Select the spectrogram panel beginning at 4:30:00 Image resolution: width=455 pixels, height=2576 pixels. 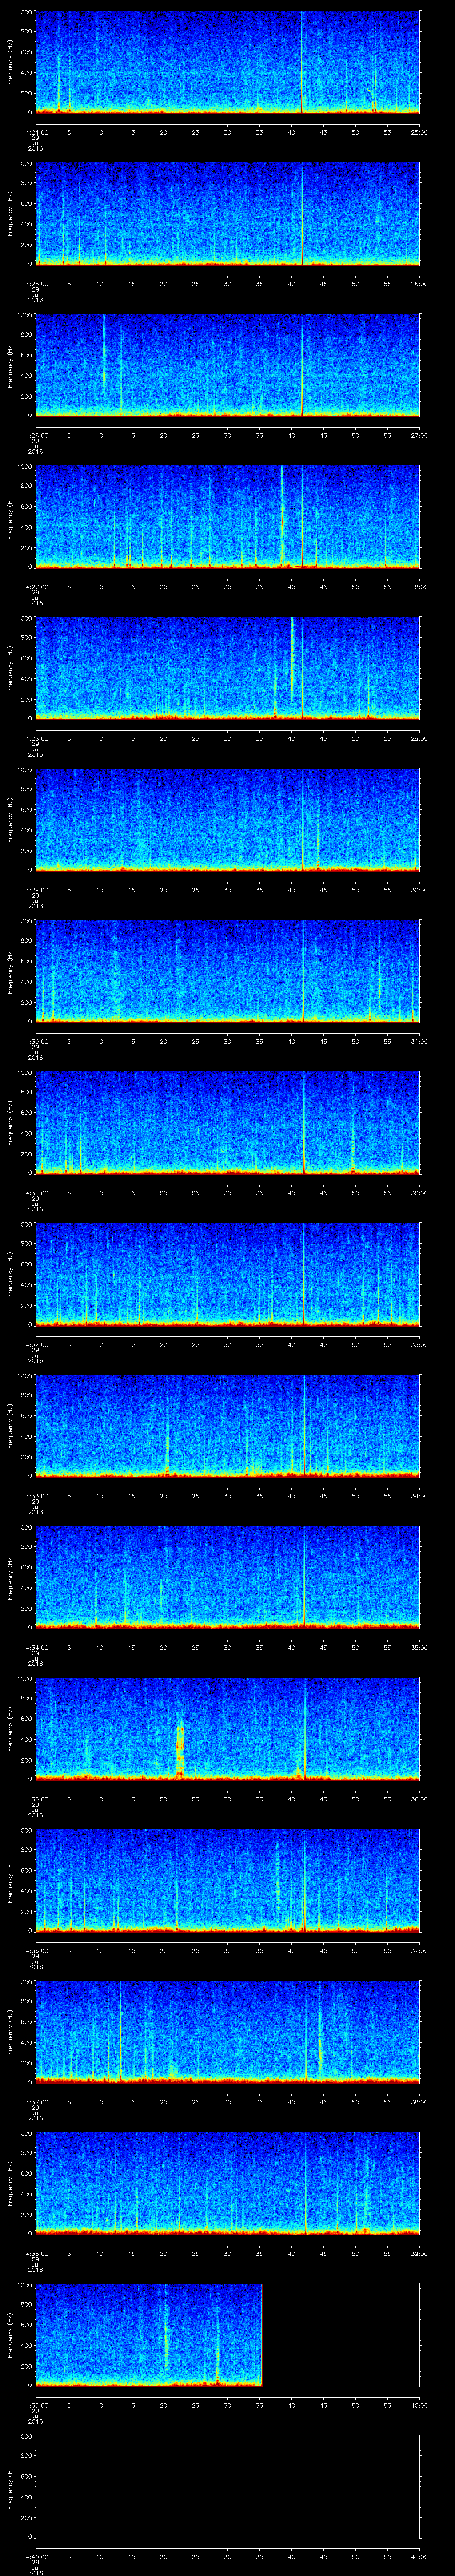(x=227, y=971)
